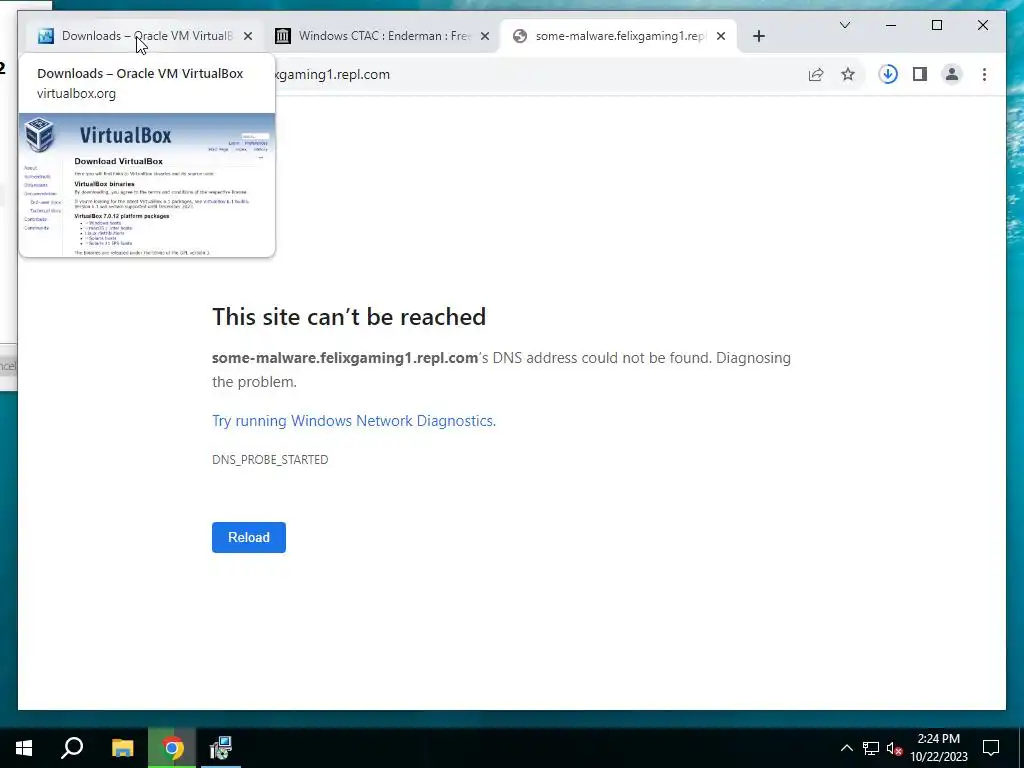The width and height of the screenshot is (1024, 768).
Task: Click the VirtualBox favicon on the first tab
Action: click(46, 36)
